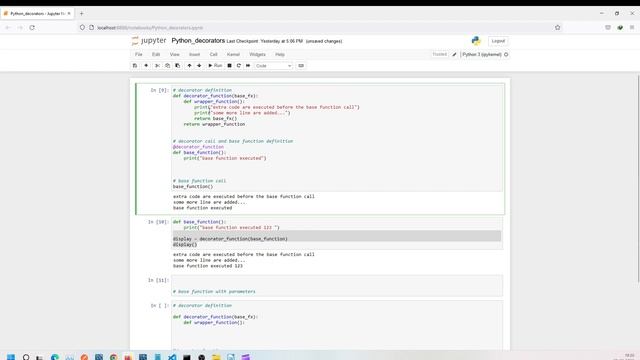Image resolution: width=640 pixels, height=360 pixels.
Task: Open the Help menu
Action: pyautogui.click(x=280, y=54)
